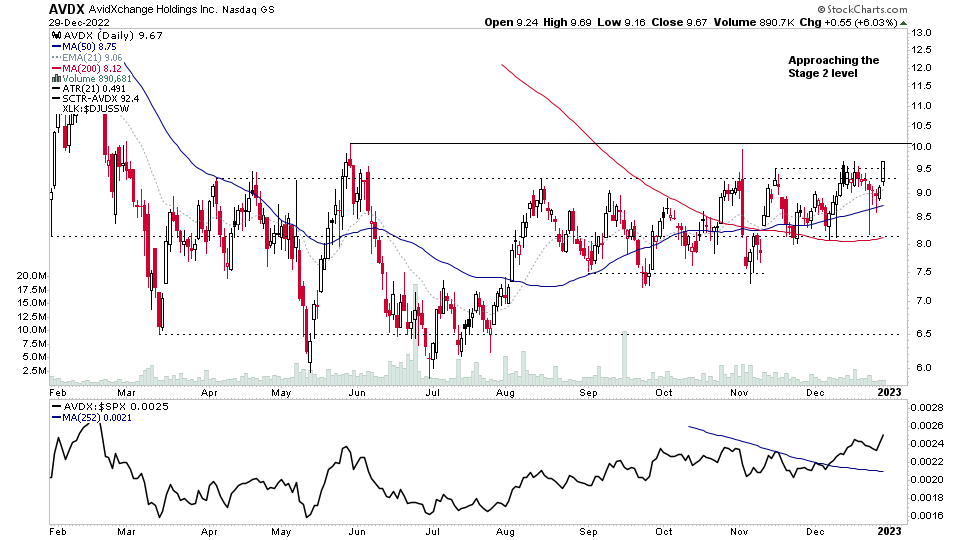Click the 0.0024 relative strength axis label
Screen dimensions: 960x540
[927, 444]
